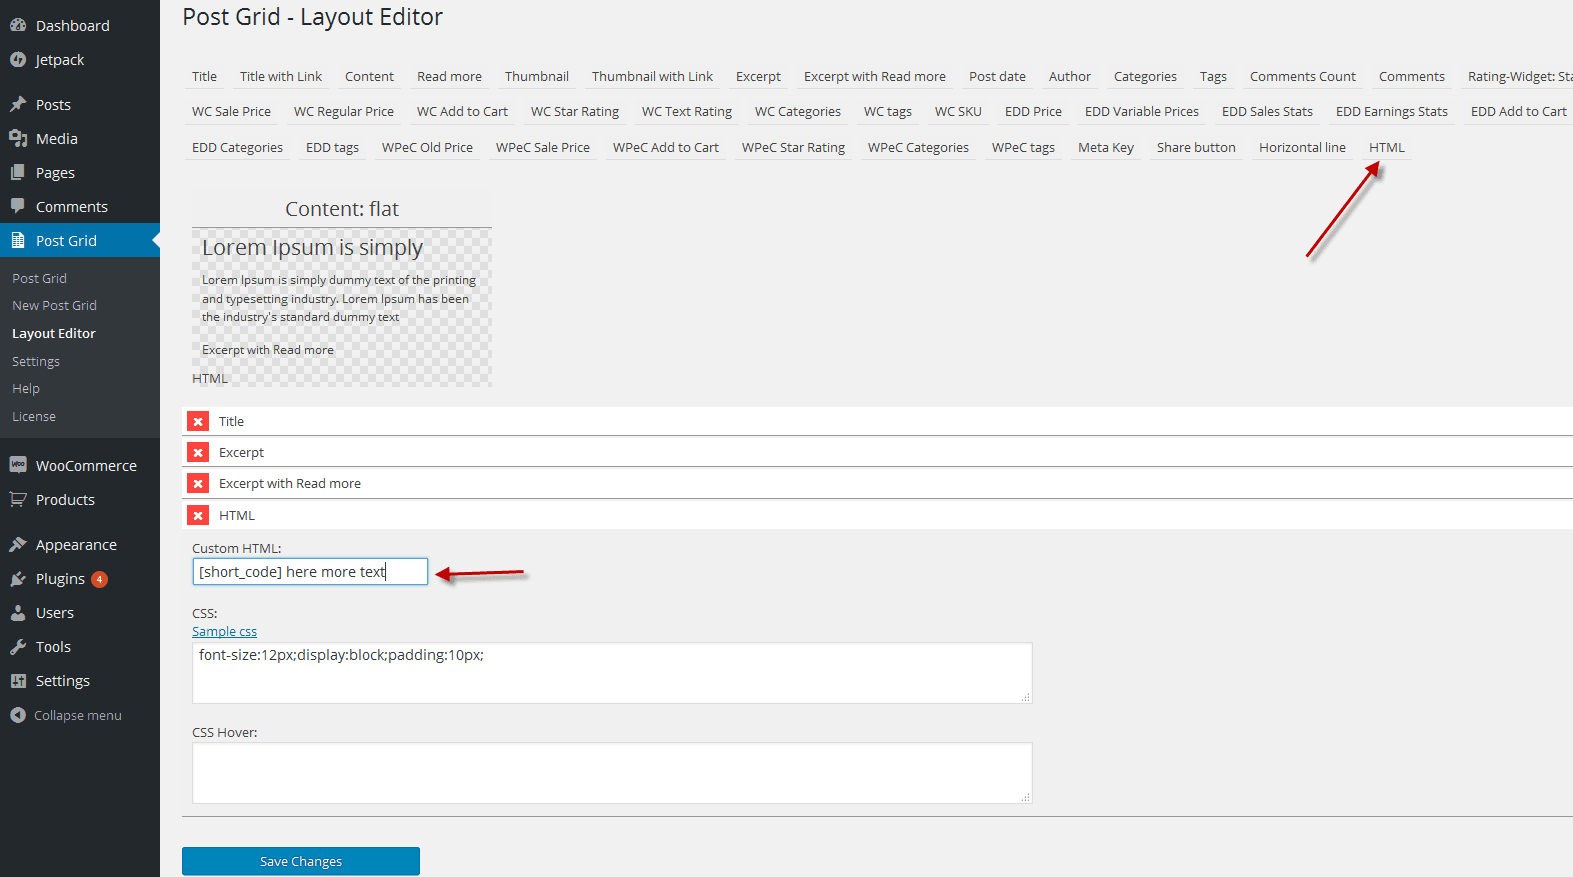This screenshot has height=877, width=1573.
Task: Add the HTML layout element
Action: pos(1387,148)
